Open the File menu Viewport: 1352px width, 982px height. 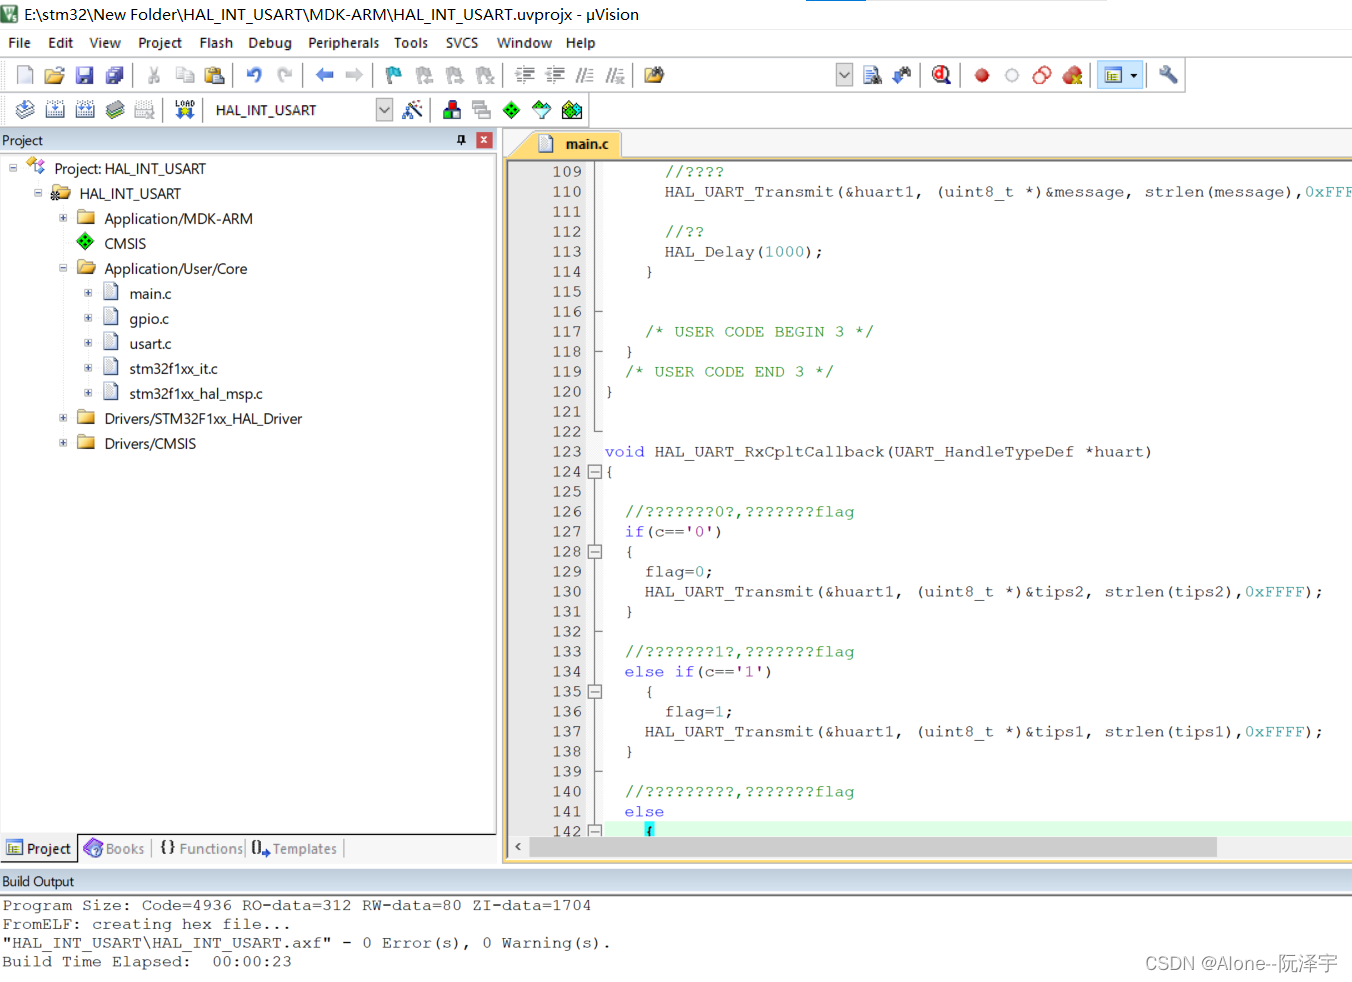pos(19,43)
